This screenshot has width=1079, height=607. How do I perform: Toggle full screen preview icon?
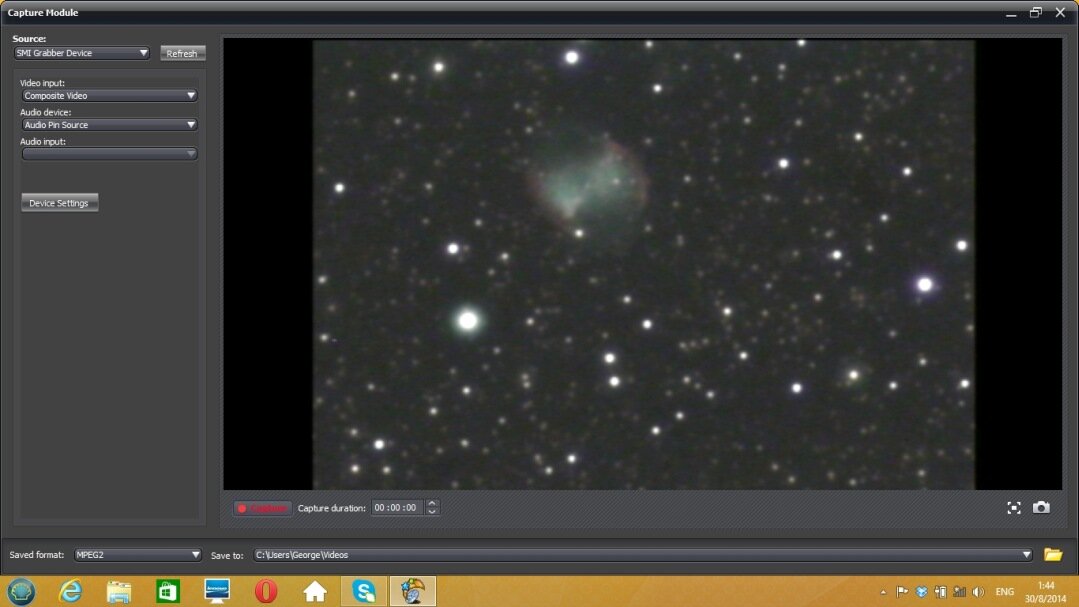pos(1014,508)
